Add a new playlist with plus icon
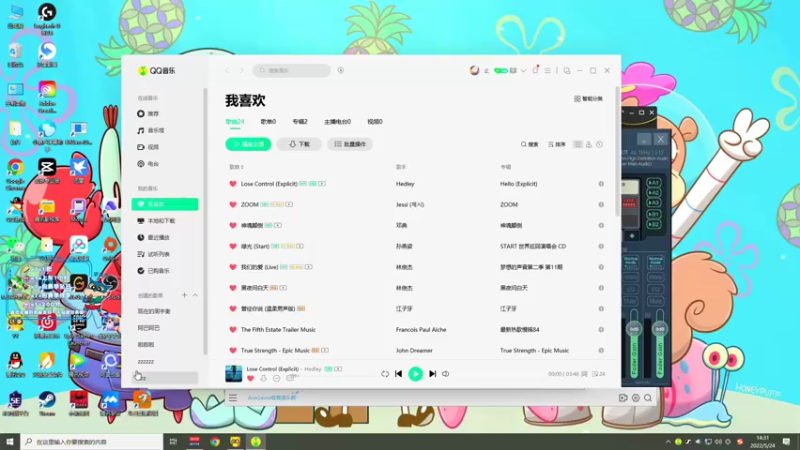 (184, 295)
